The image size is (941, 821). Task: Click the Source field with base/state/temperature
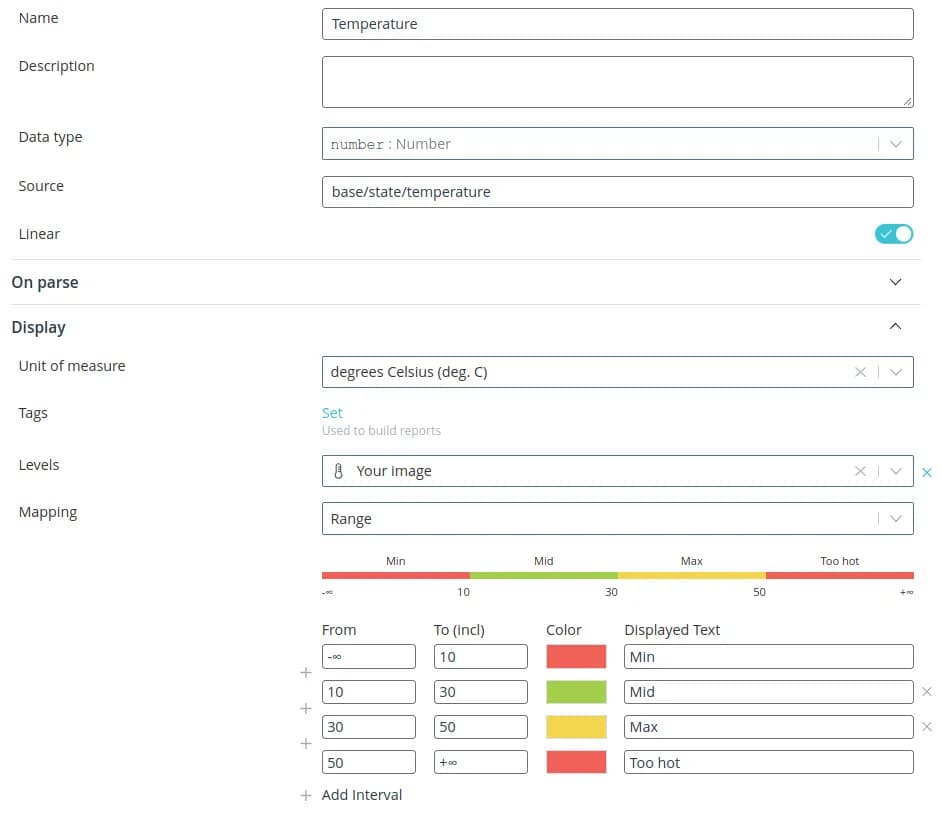pos(617,192)
